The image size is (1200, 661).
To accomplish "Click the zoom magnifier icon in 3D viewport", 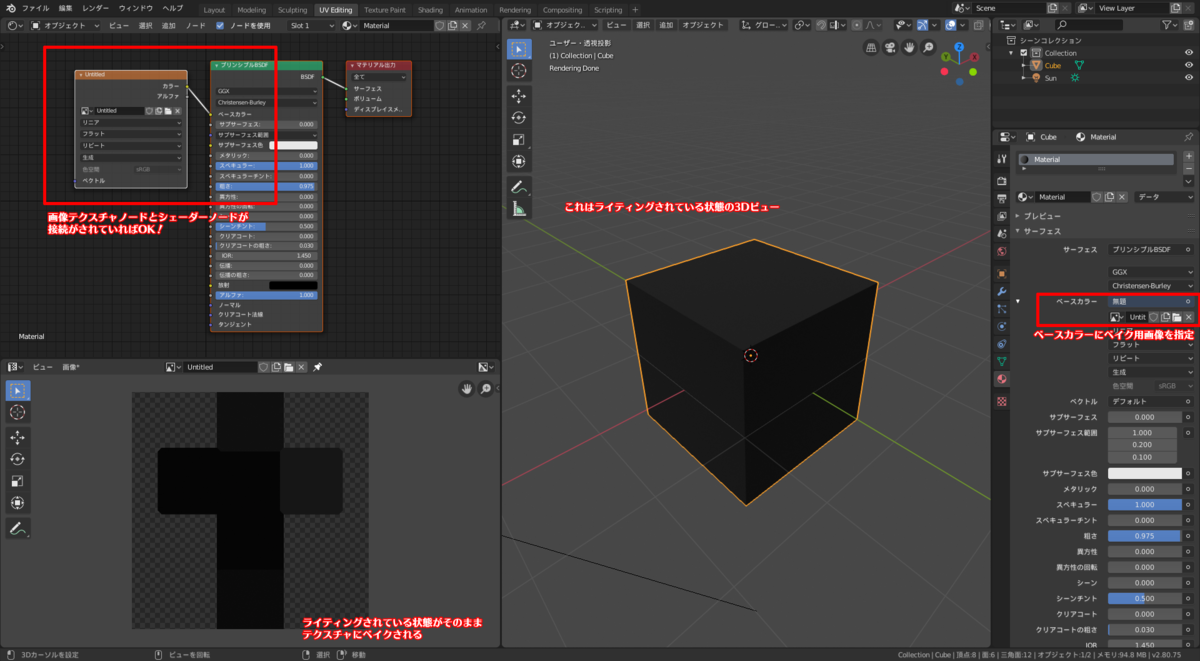I will (x=929, y=47).
